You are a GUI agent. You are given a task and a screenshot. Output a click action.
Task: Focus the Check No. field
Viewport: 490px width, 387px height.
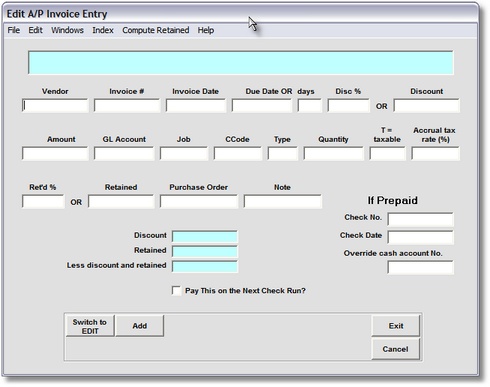[420, 220]
